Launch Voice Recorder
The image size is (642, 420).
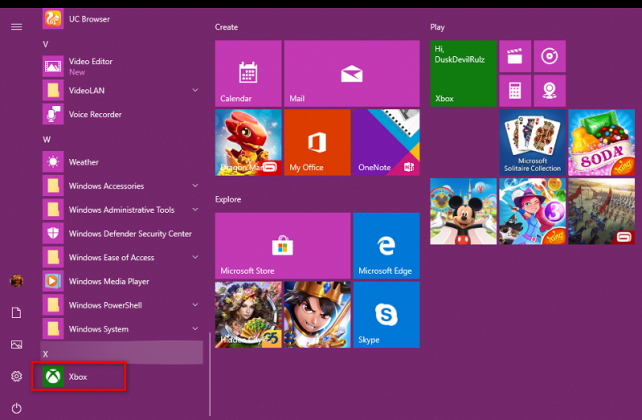point(122,114)
